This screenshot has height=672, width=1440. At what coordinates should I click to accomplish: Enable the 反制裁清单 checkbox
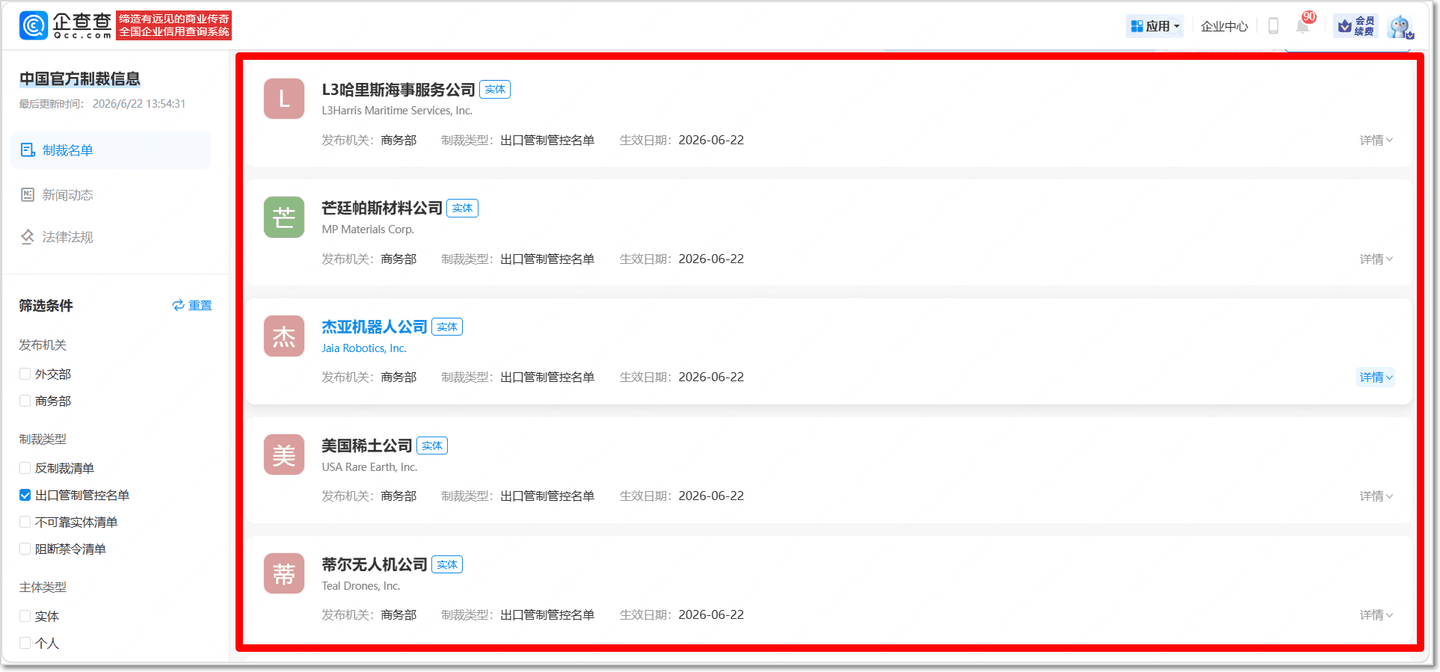coord(25,468)
